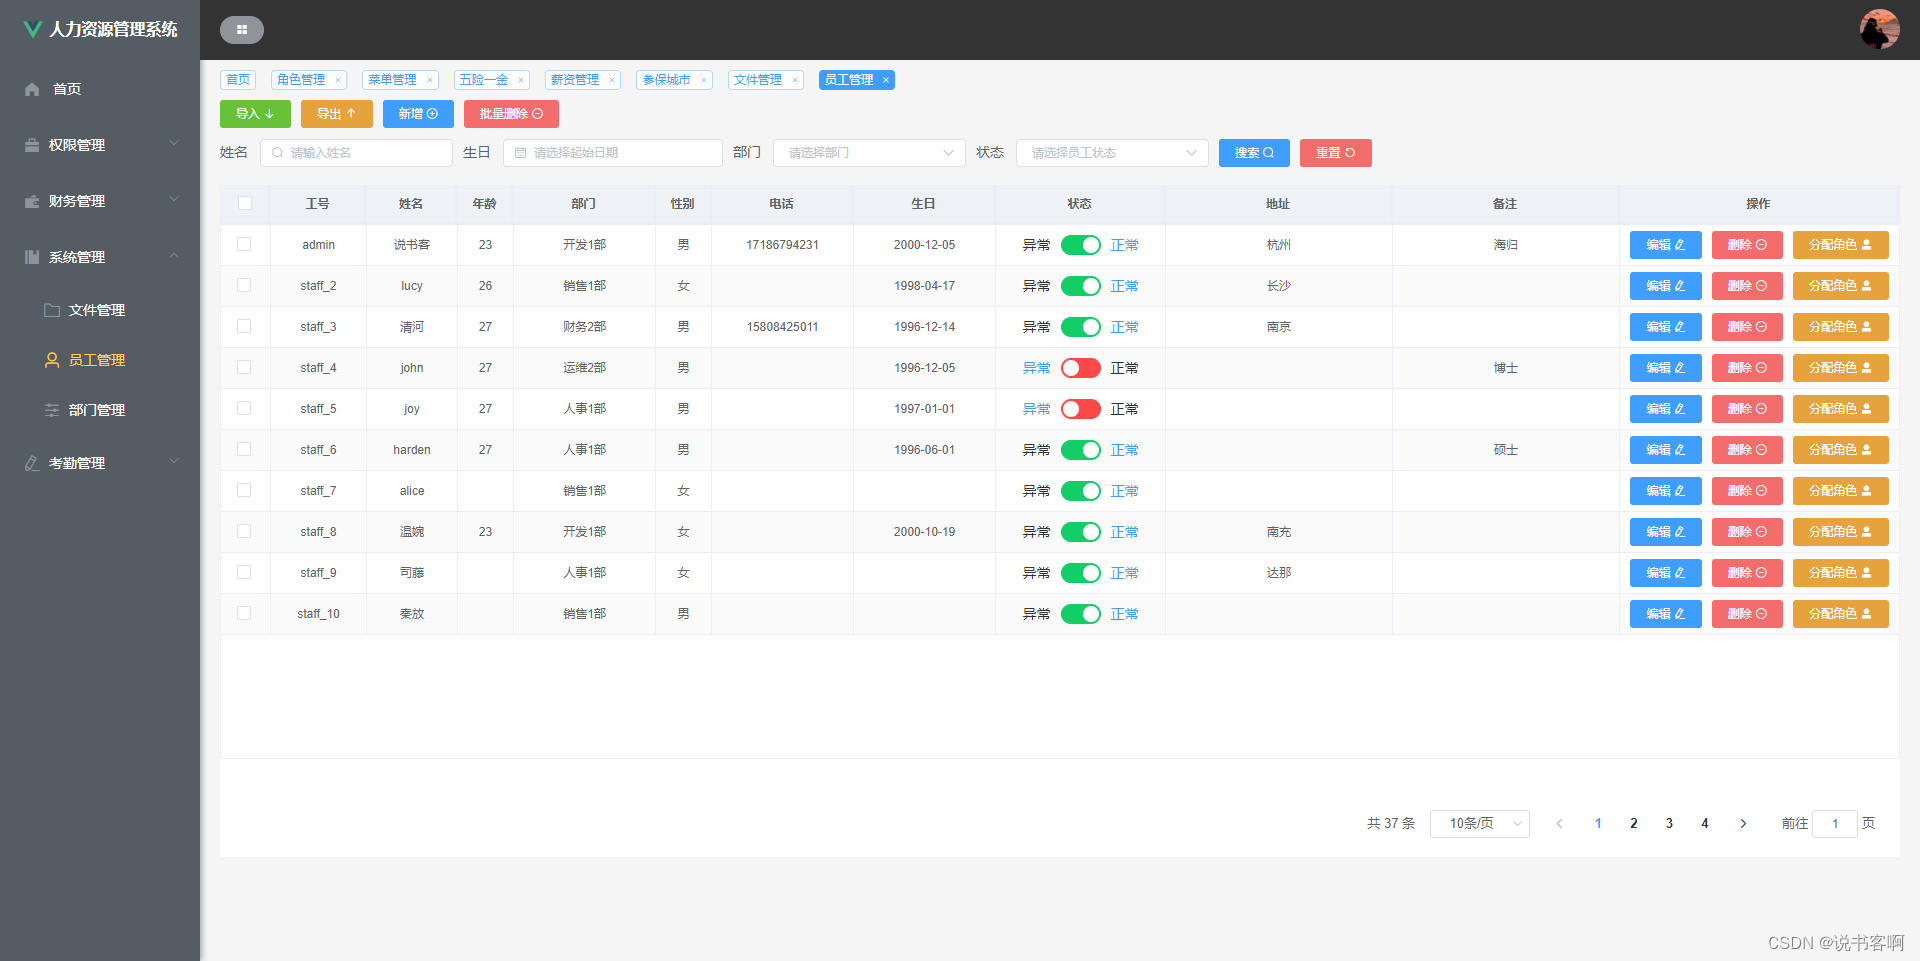The image size is (1920, 961).
Task: Close the 员工管理 tab
Action: click(x=885, y=80)
